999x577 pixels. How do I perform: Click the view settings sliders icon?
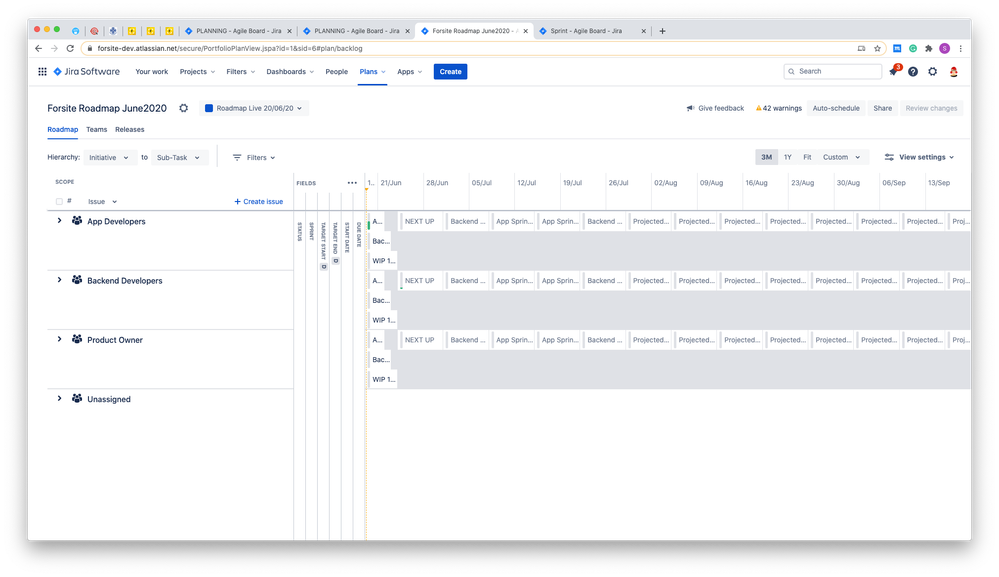pos(889,157)
